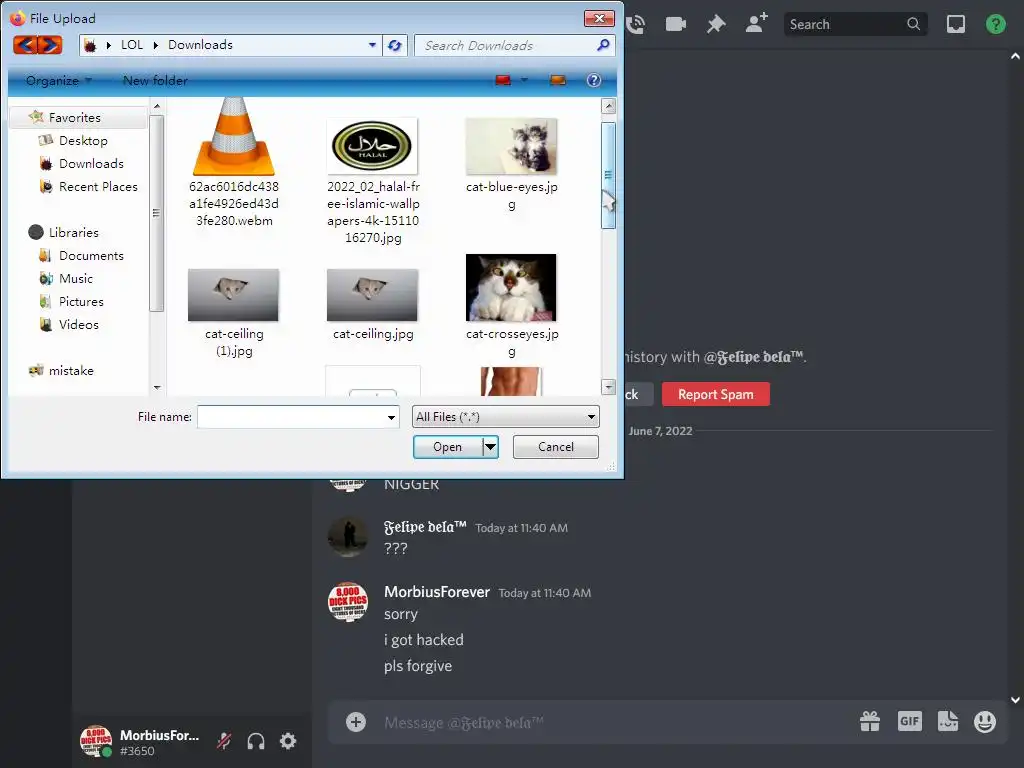Click New folder in toolbar
Screen dimensions: 1024x768
(x=155, y=80)
